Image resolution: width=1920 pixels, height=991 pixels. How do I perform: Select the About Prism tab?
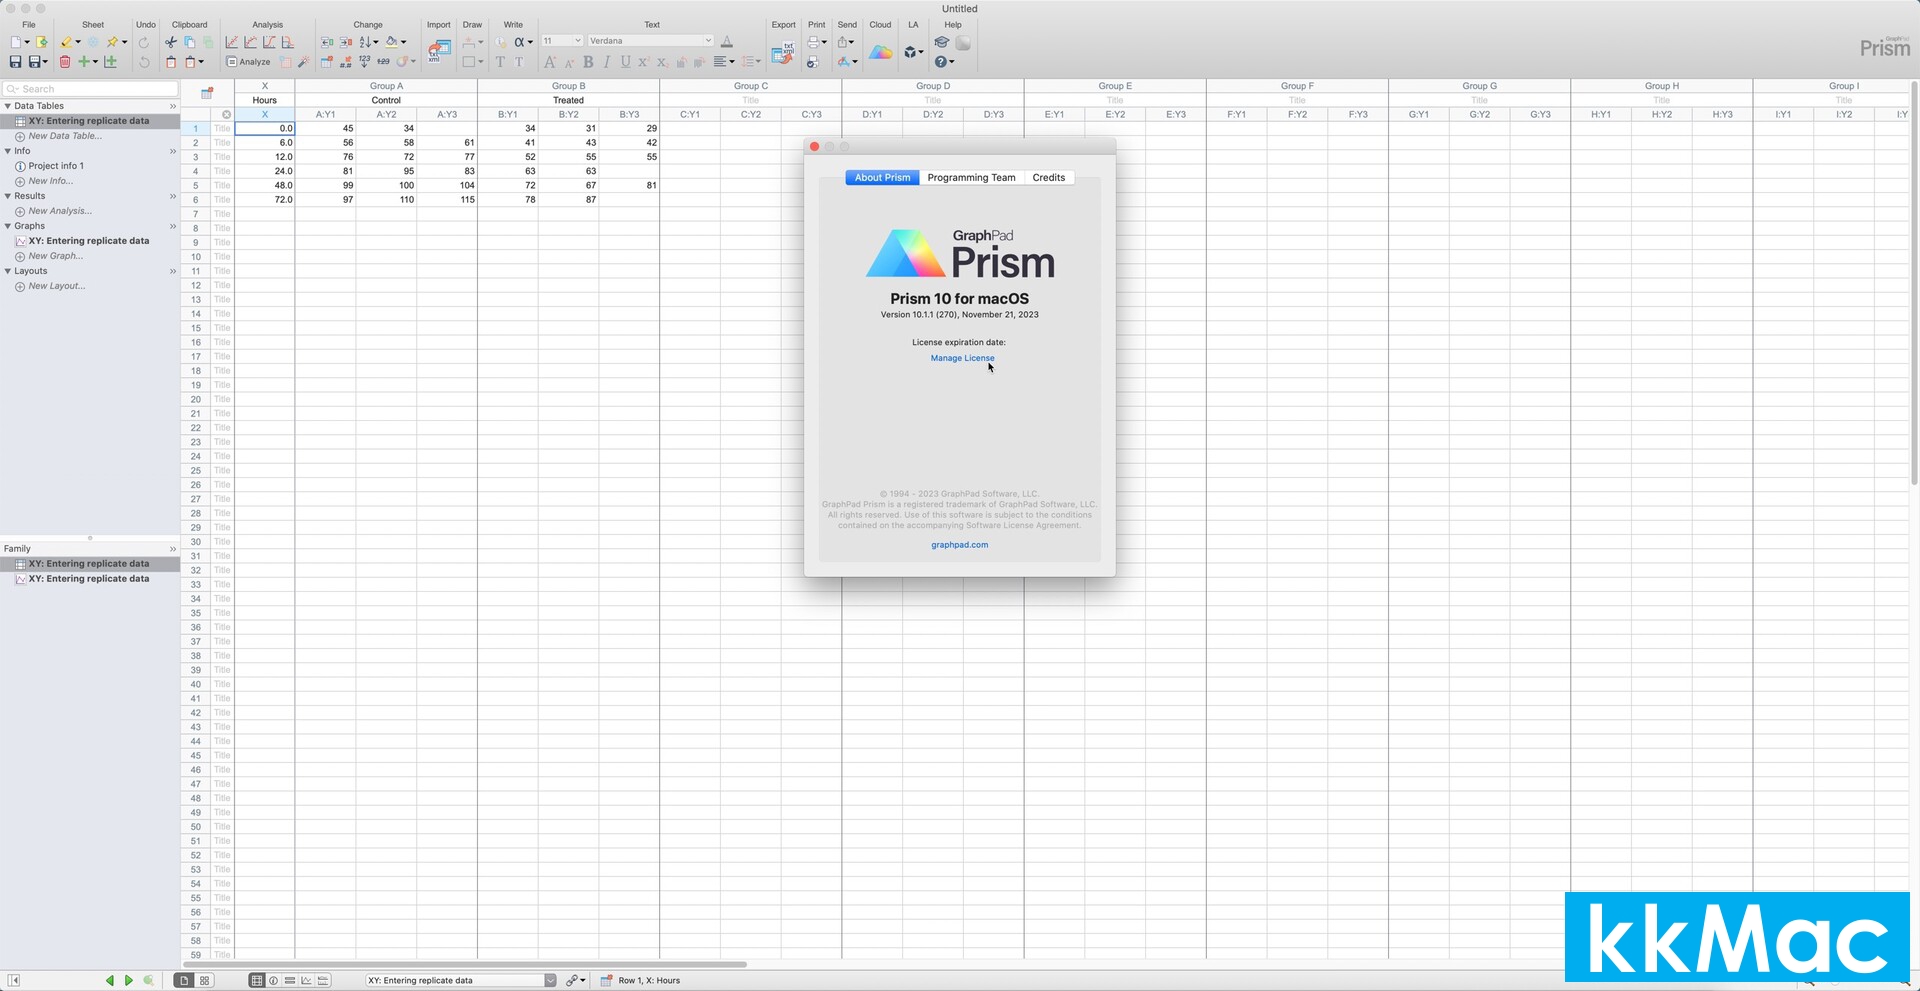882,178
